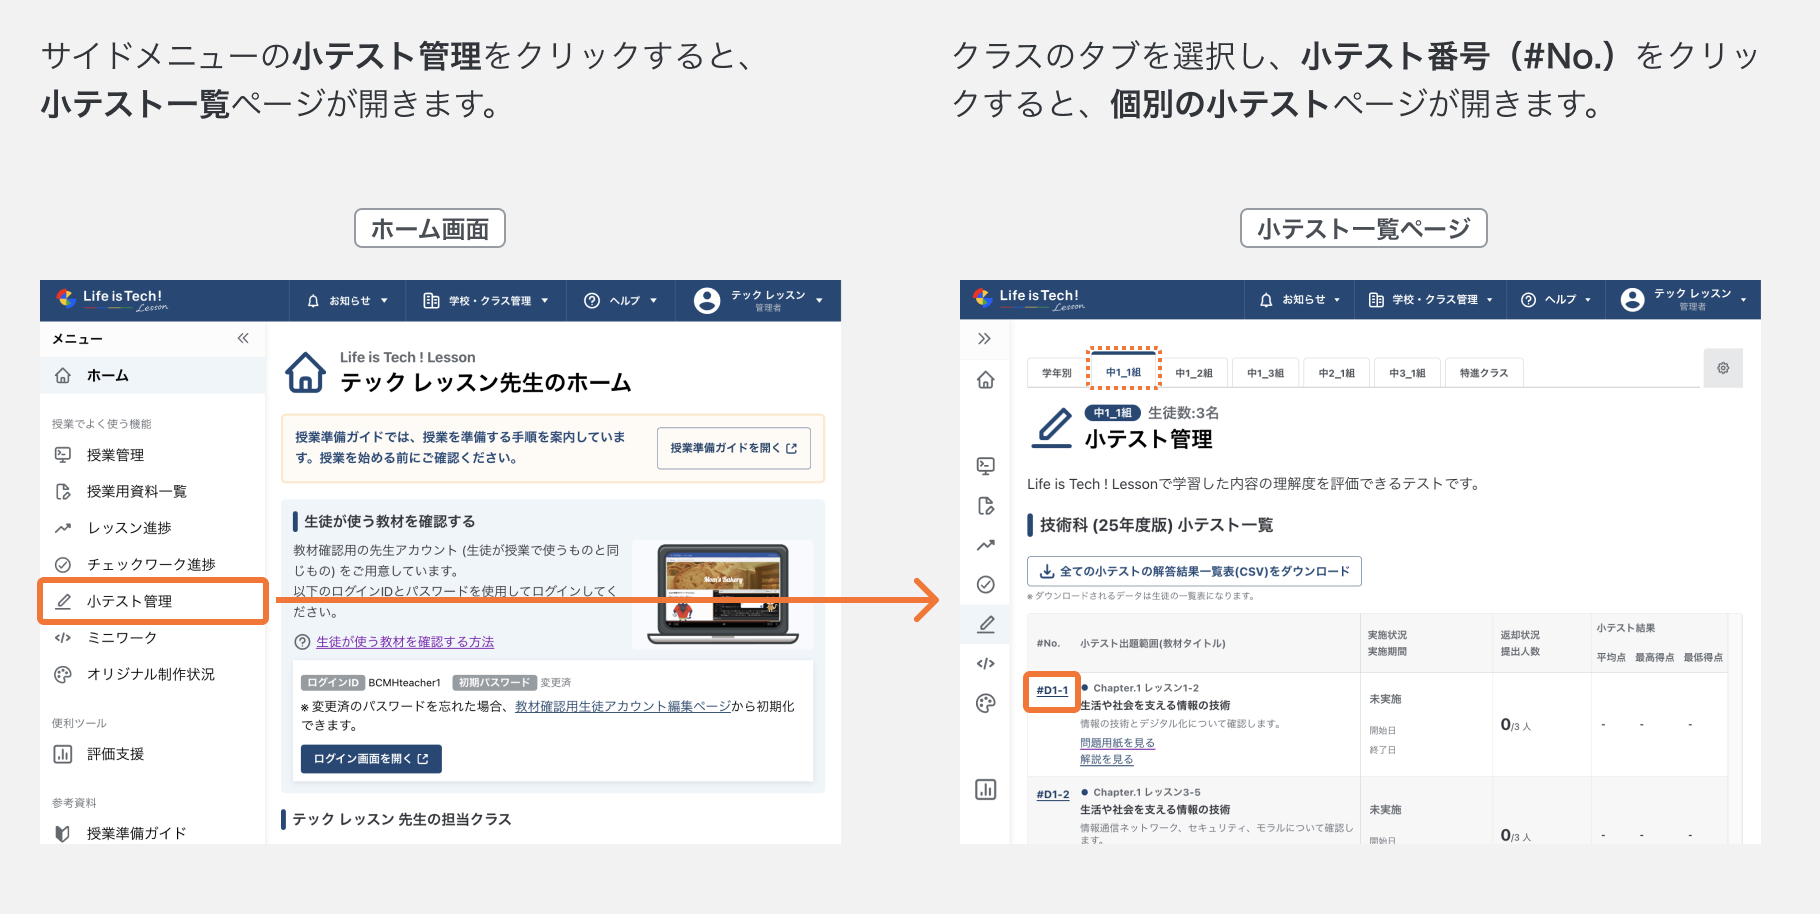Open オリジナル制作状況 via the palette icon

[x=986, y=703]
